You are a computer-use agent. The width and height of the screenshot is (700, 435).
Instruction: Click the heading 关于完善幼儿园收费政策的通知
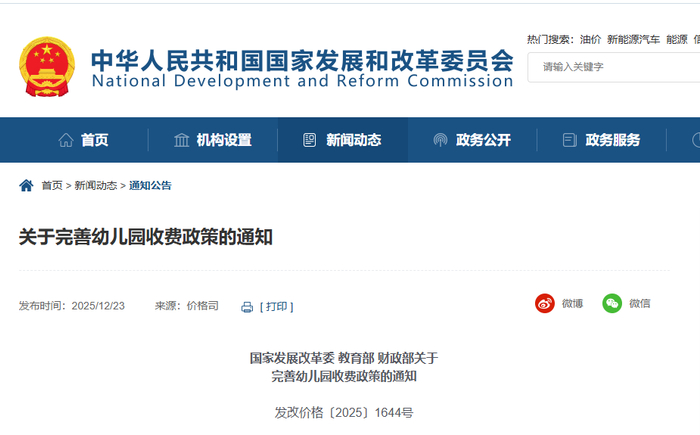click(x=146, y=237)
